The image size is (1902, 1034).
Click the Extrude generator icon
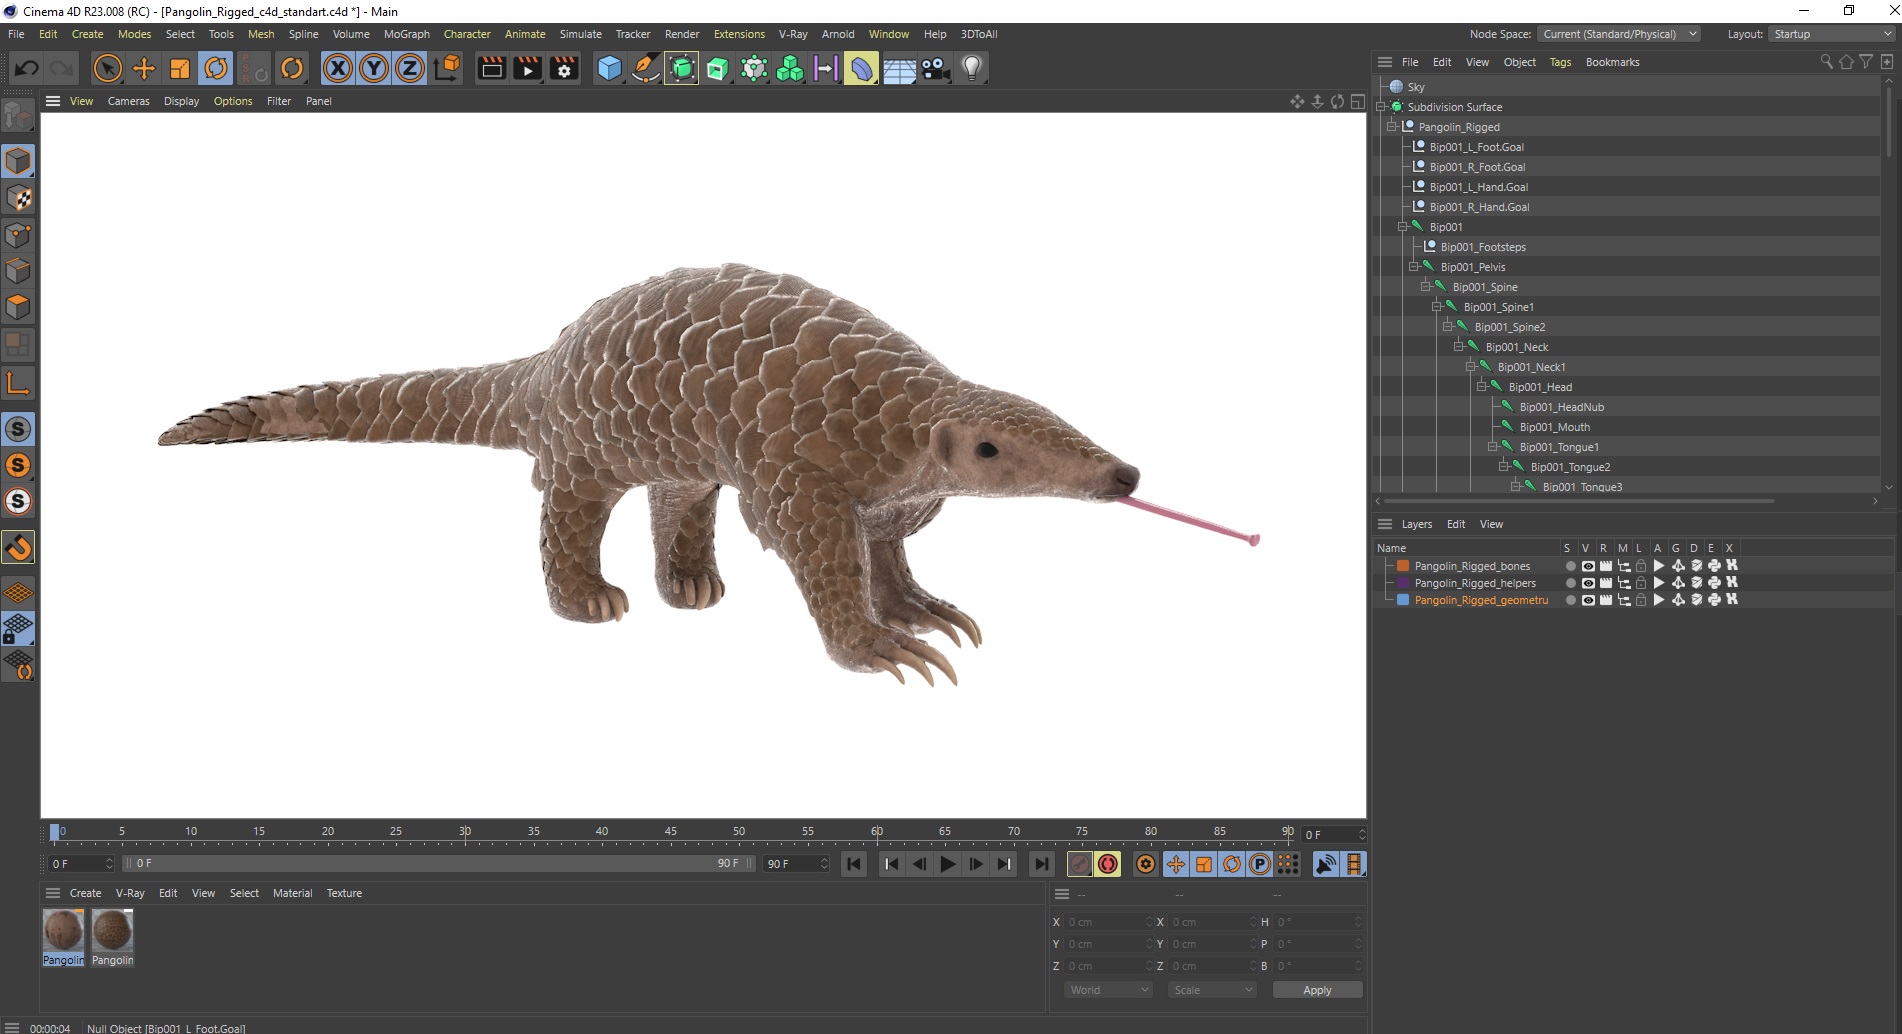(717, 68)
